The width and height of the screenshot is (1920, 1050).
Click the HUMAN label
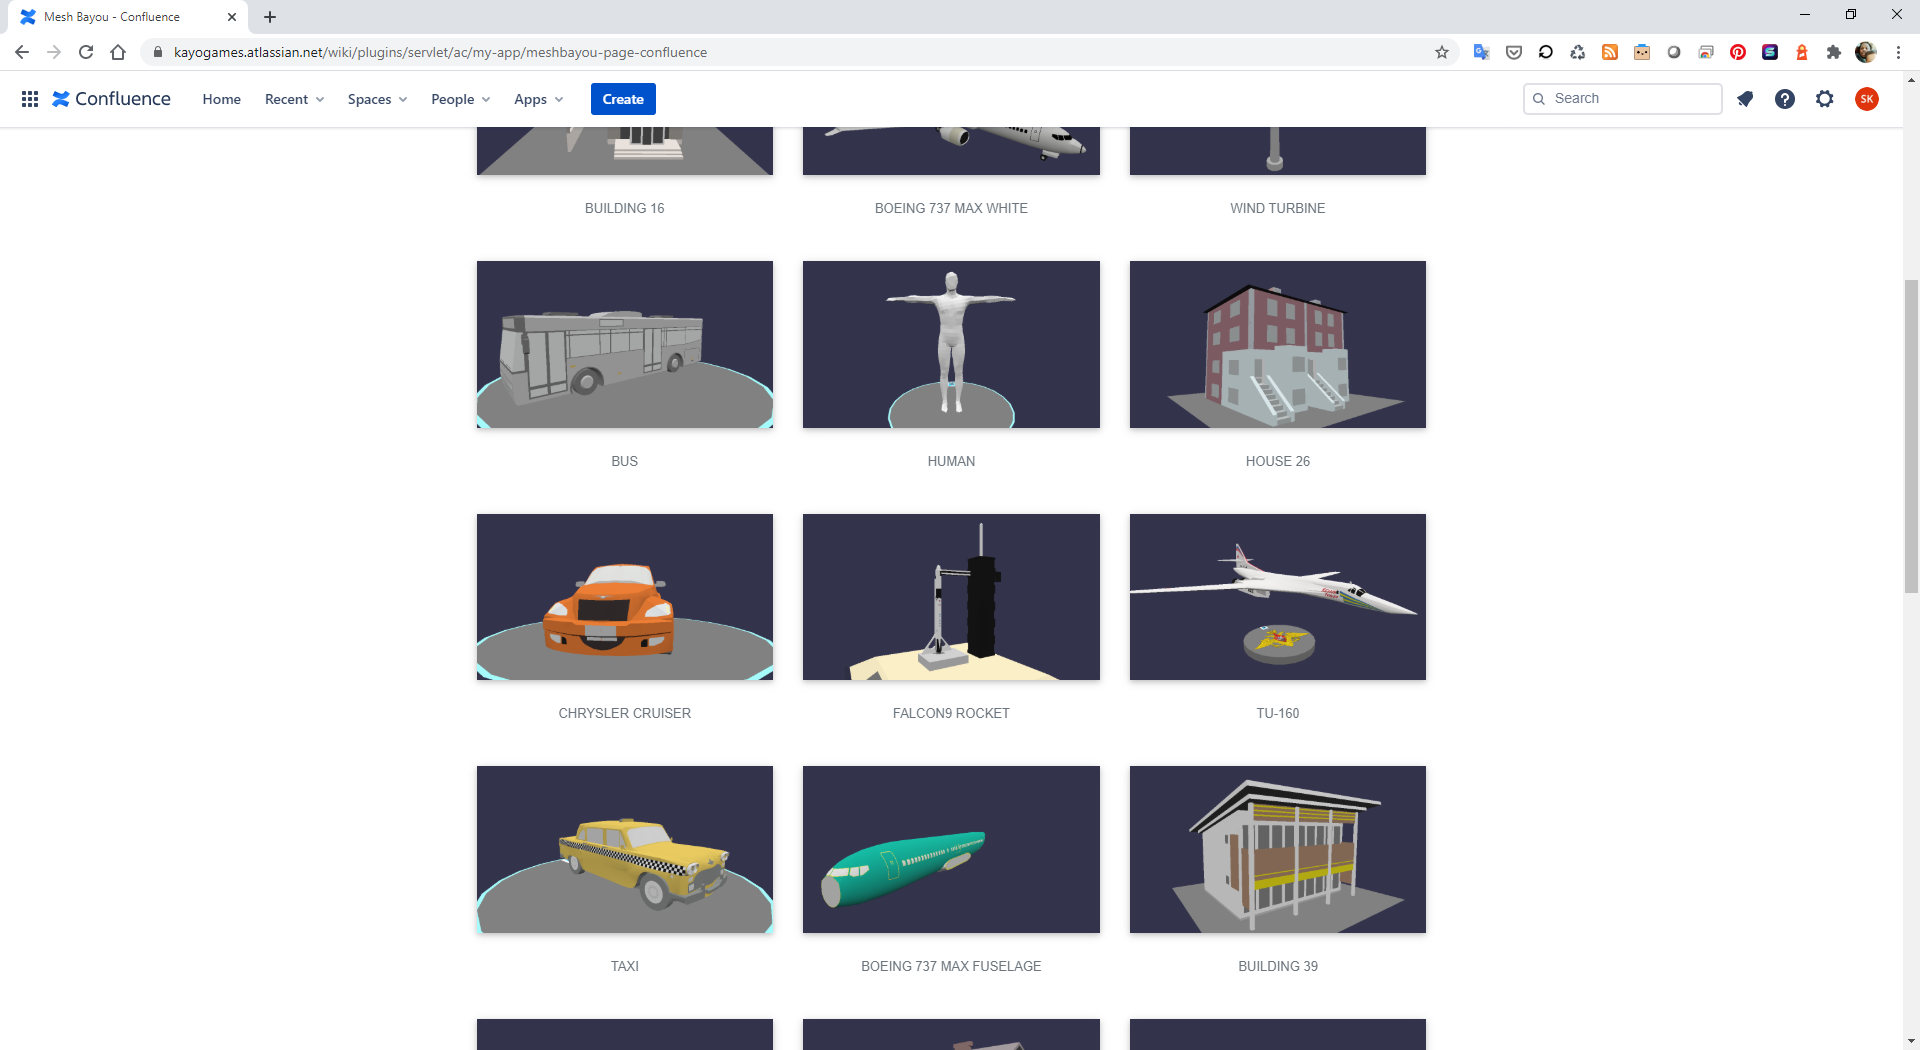point(951,461)
